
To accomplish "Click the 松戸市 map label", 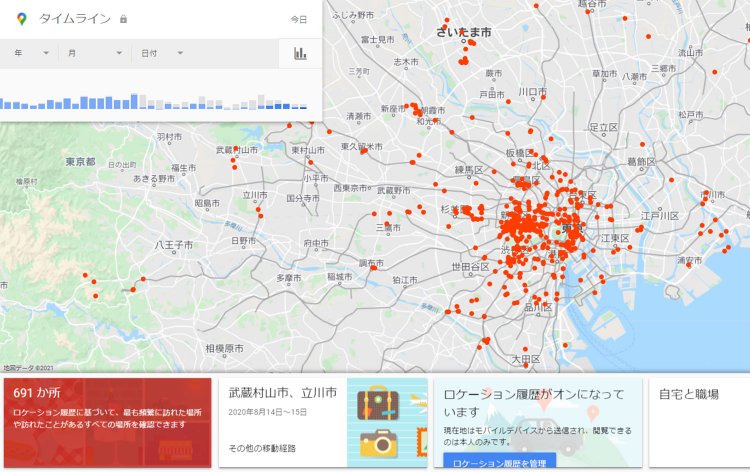I will [691, 115].
